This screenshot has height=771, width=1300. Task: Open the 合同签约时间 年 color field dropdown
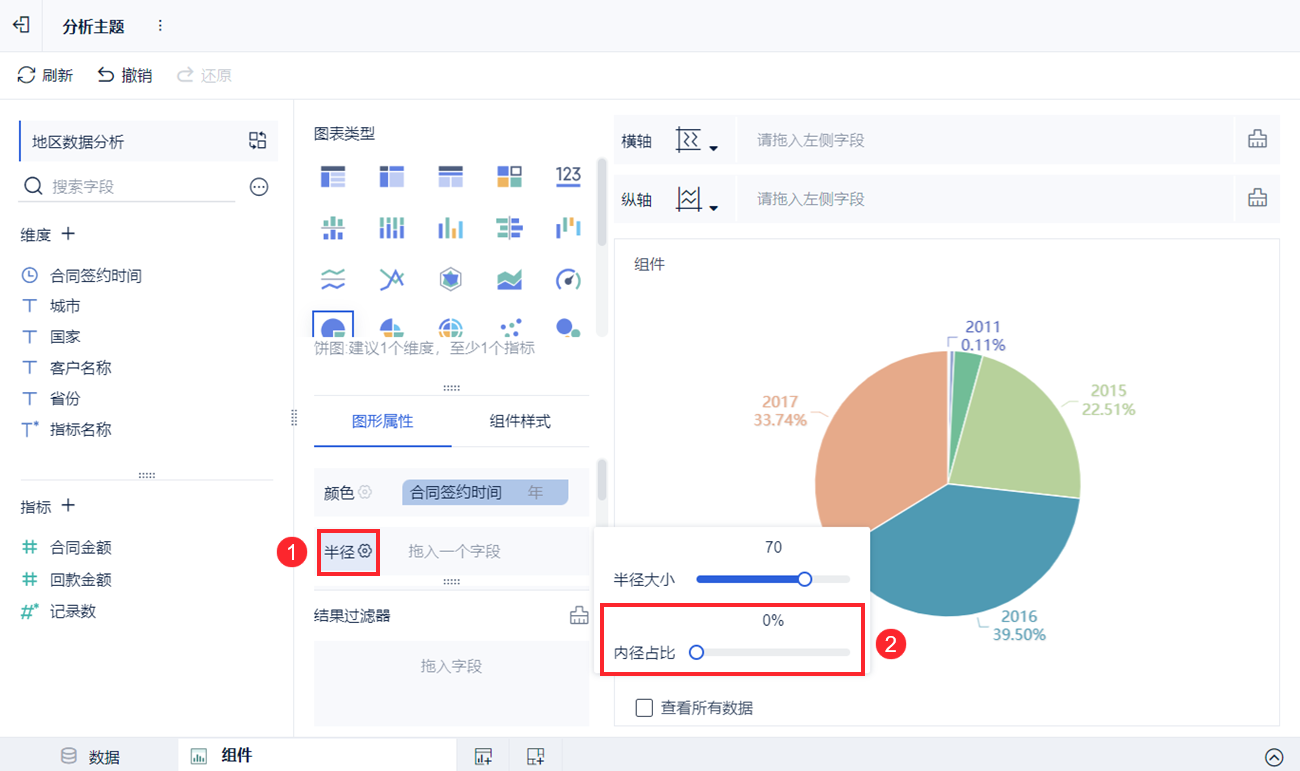pos(485,492)
